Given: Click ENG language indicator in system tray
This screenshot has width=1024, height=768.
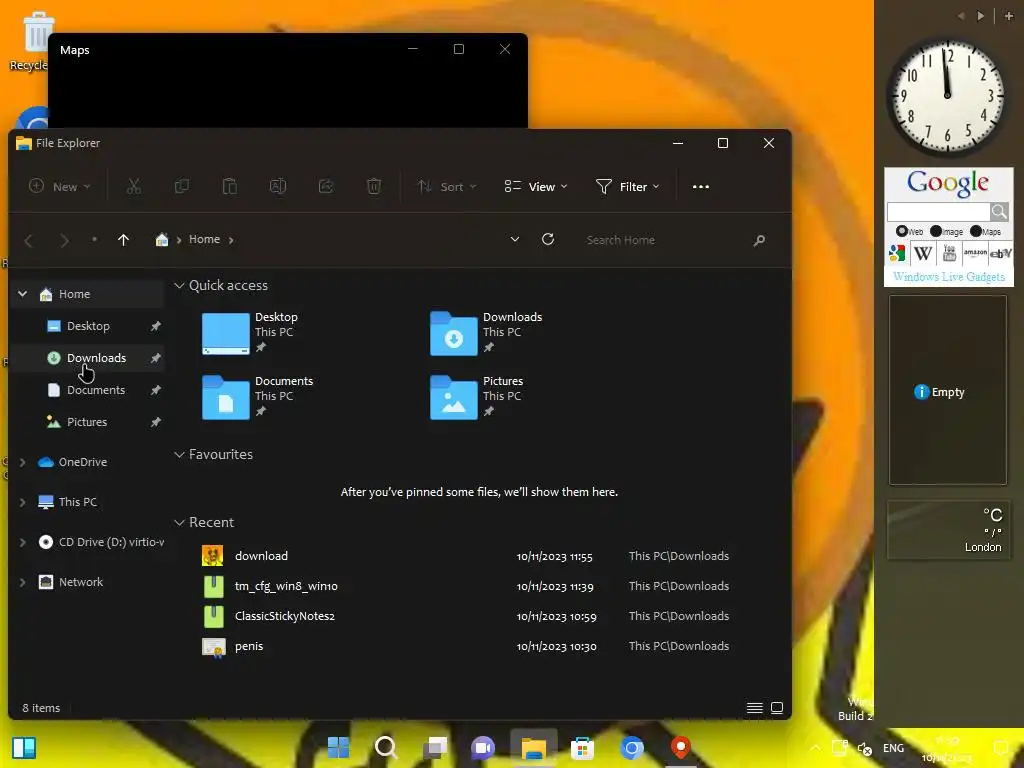Looking at the screenshot, I should (x=893, y=748).
